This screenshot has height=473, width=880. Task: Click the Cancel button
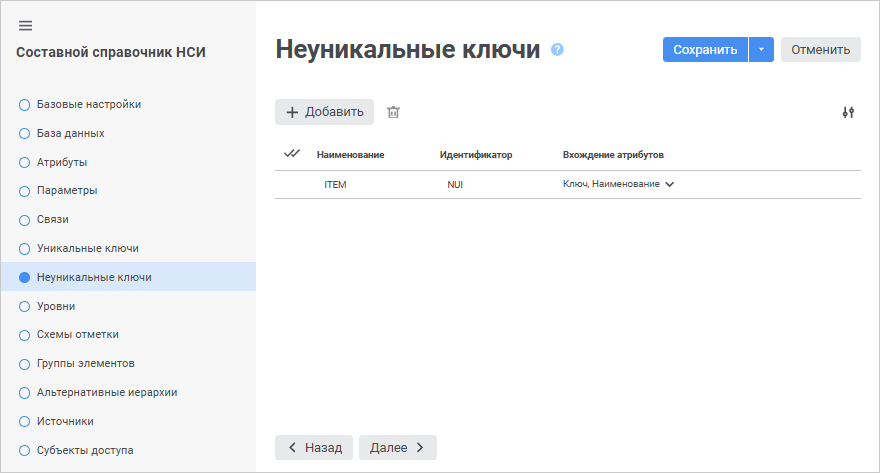[820, 49]
